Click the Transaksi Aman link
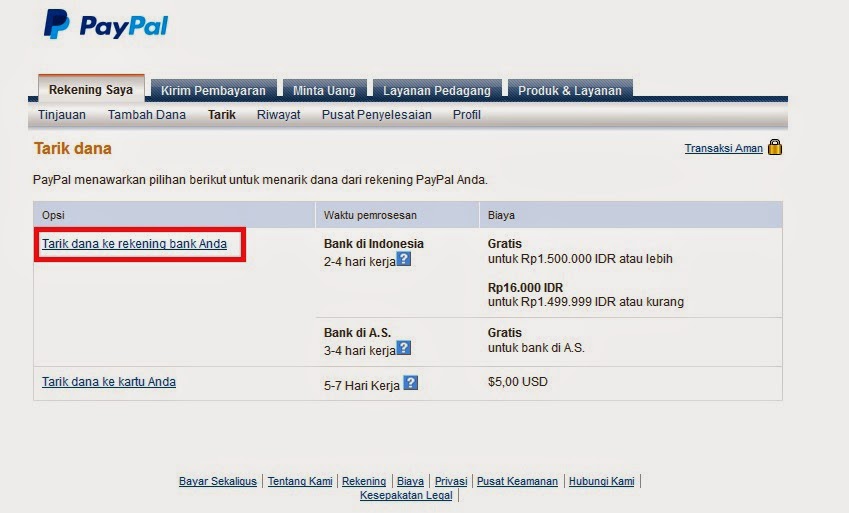 pos(723,148)
